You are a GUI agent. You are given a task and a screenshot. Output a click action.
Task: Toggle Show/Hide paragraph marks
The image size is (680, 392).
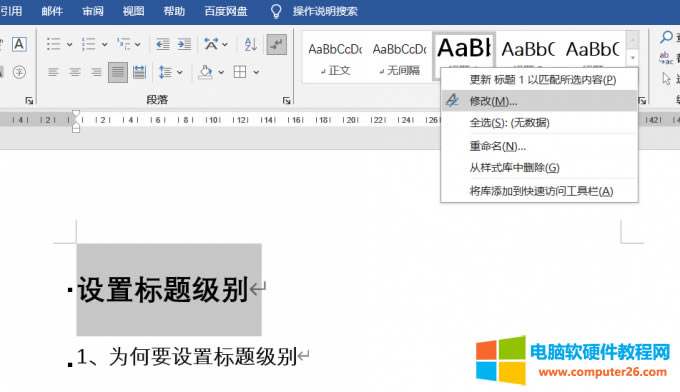click(x=276, y=44)
